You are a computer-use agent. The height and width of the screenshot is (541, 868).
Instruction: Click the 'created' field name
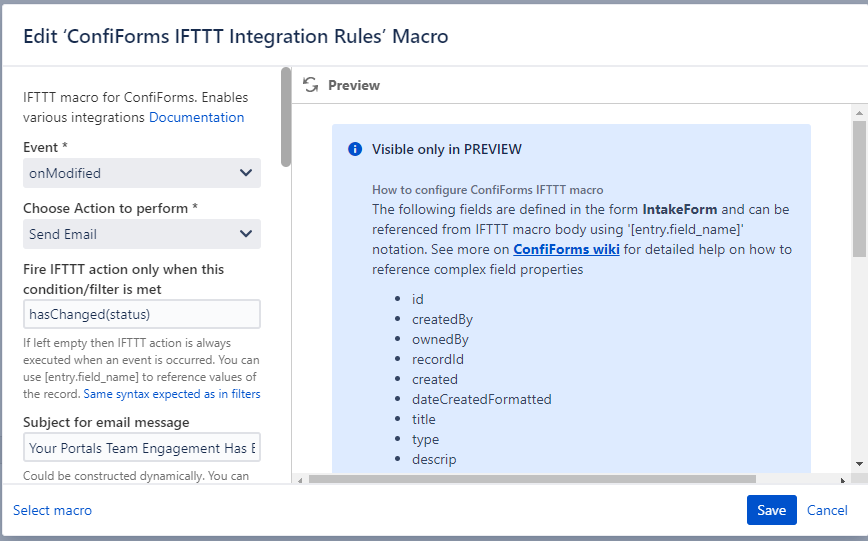click(435, 379)
